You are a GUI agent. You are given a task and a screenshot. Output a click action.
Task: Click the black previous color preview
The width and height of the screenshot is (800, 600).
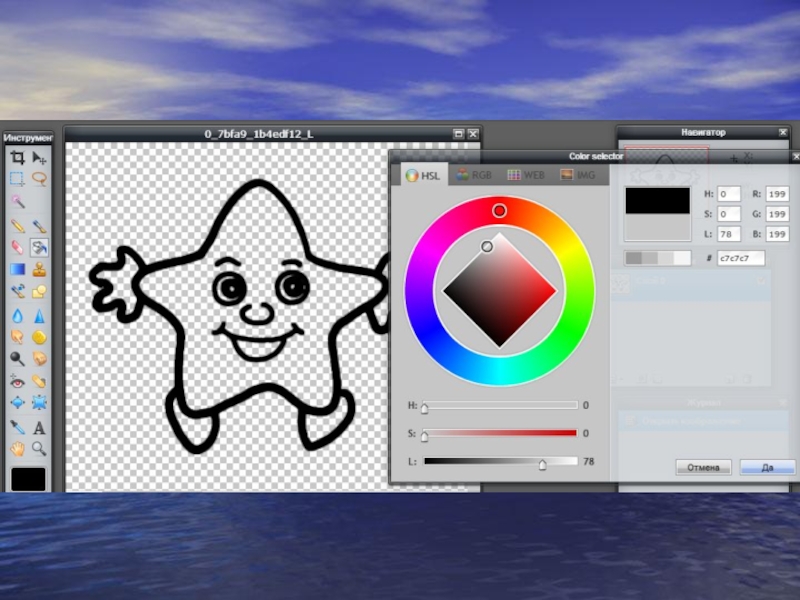pyautogui.click(x=658, y=201)
